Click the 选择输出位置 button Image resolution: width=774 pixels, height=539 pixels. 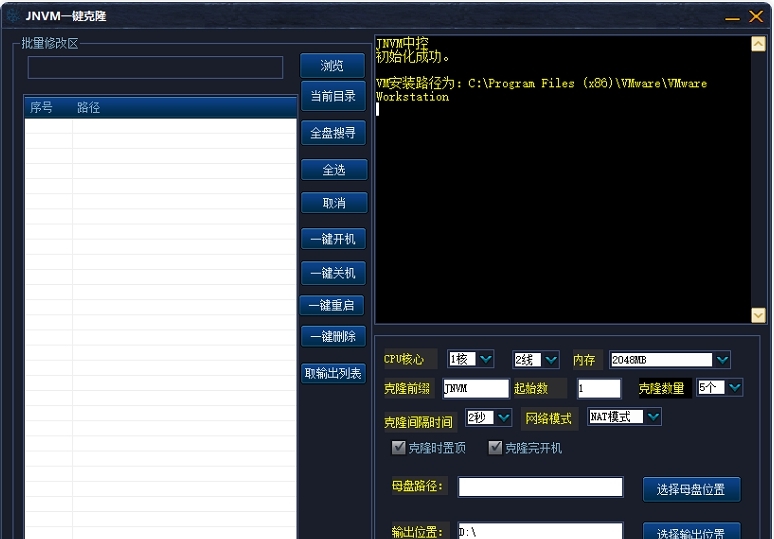click(691, 531)
